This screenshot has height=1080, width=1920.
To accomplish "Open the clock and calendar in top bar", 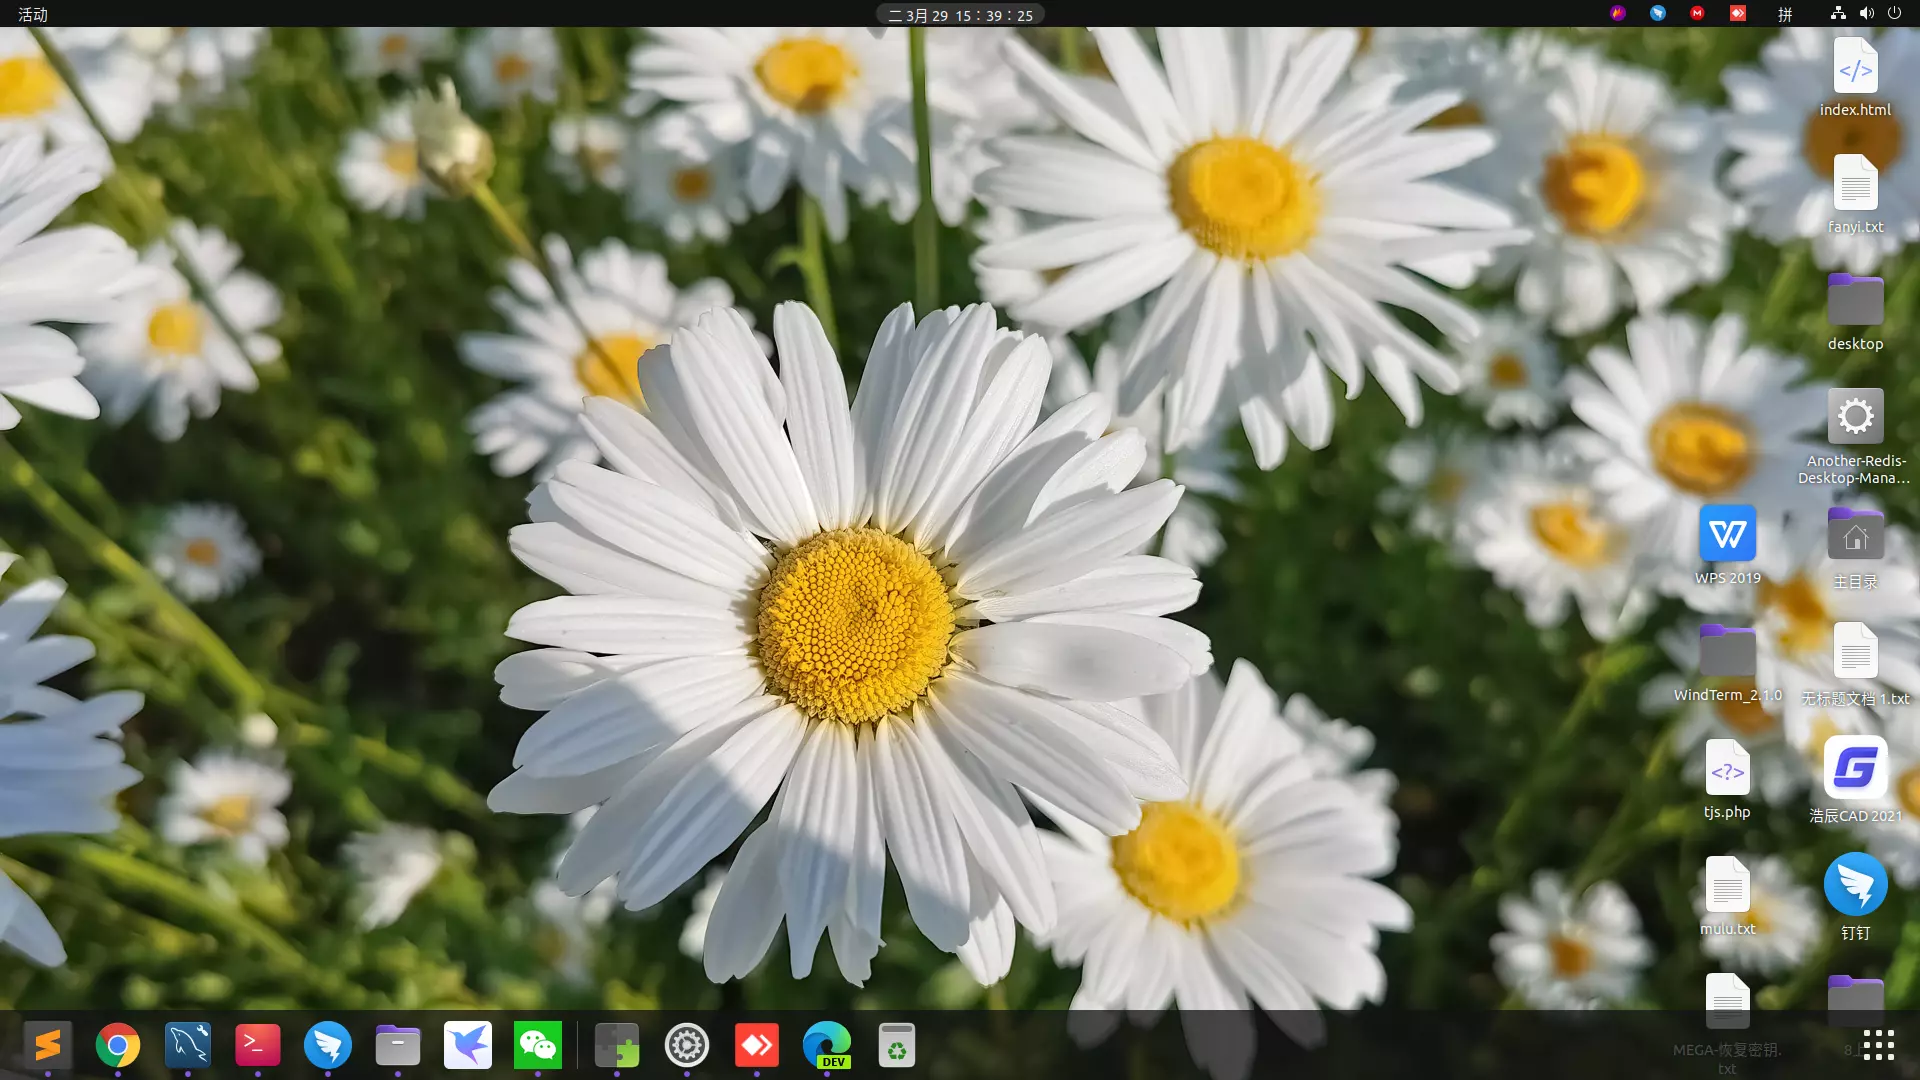I will pyautogui.click(x=961, y=15).
